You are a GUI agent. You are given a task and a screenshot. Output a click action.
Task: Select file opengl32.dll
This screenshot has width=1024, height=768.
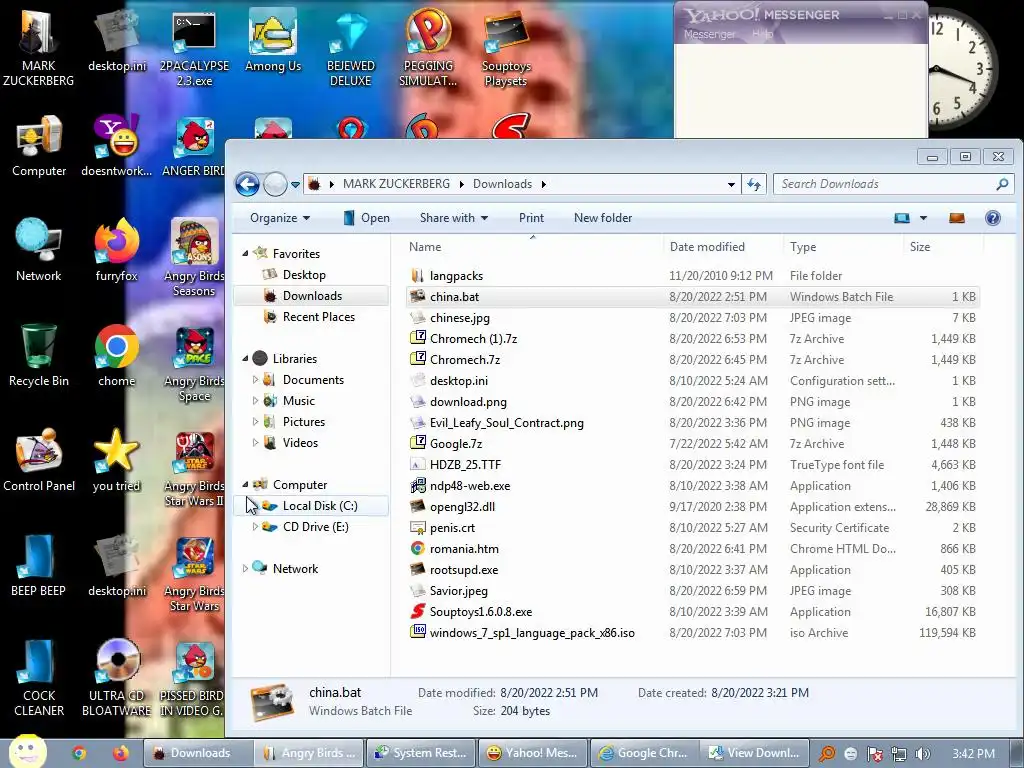click(x=462, y=506)
